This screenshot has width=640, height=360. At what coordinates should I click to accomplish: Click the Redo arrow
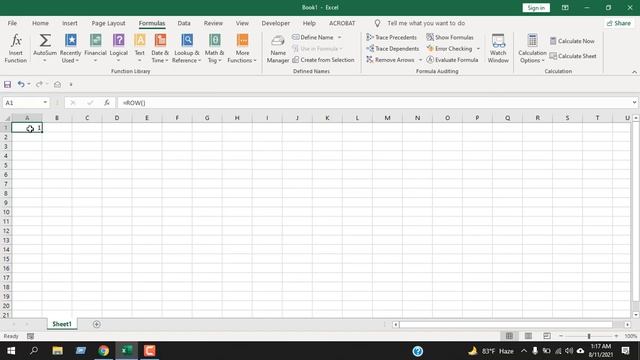[39, 84]
